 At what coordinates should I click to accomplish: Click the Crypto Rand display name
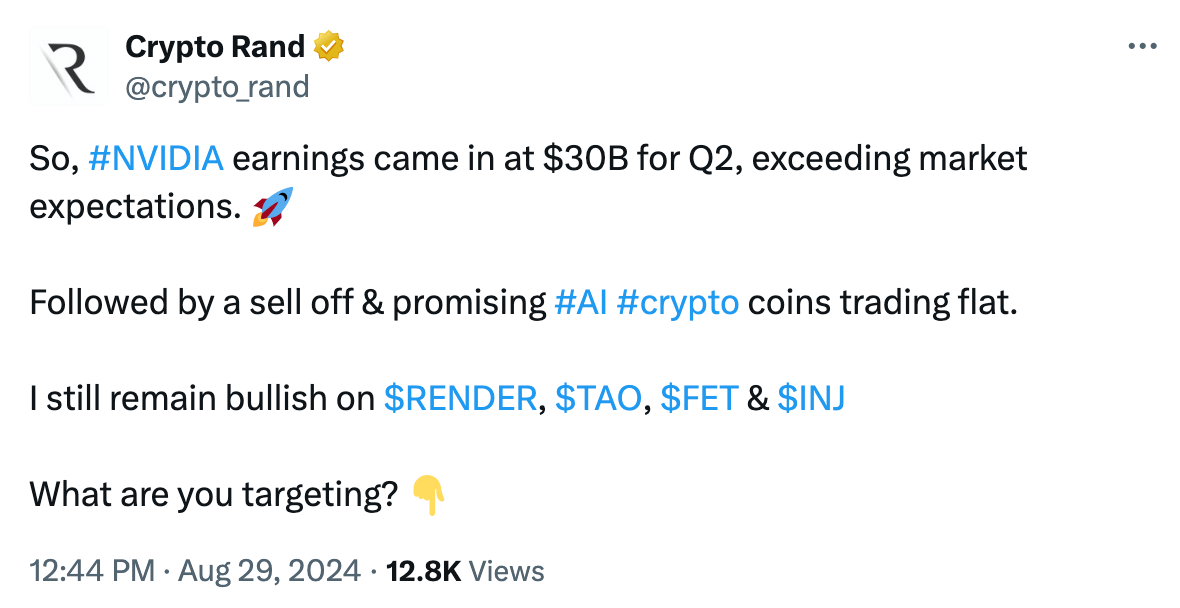tap(214, 46)
